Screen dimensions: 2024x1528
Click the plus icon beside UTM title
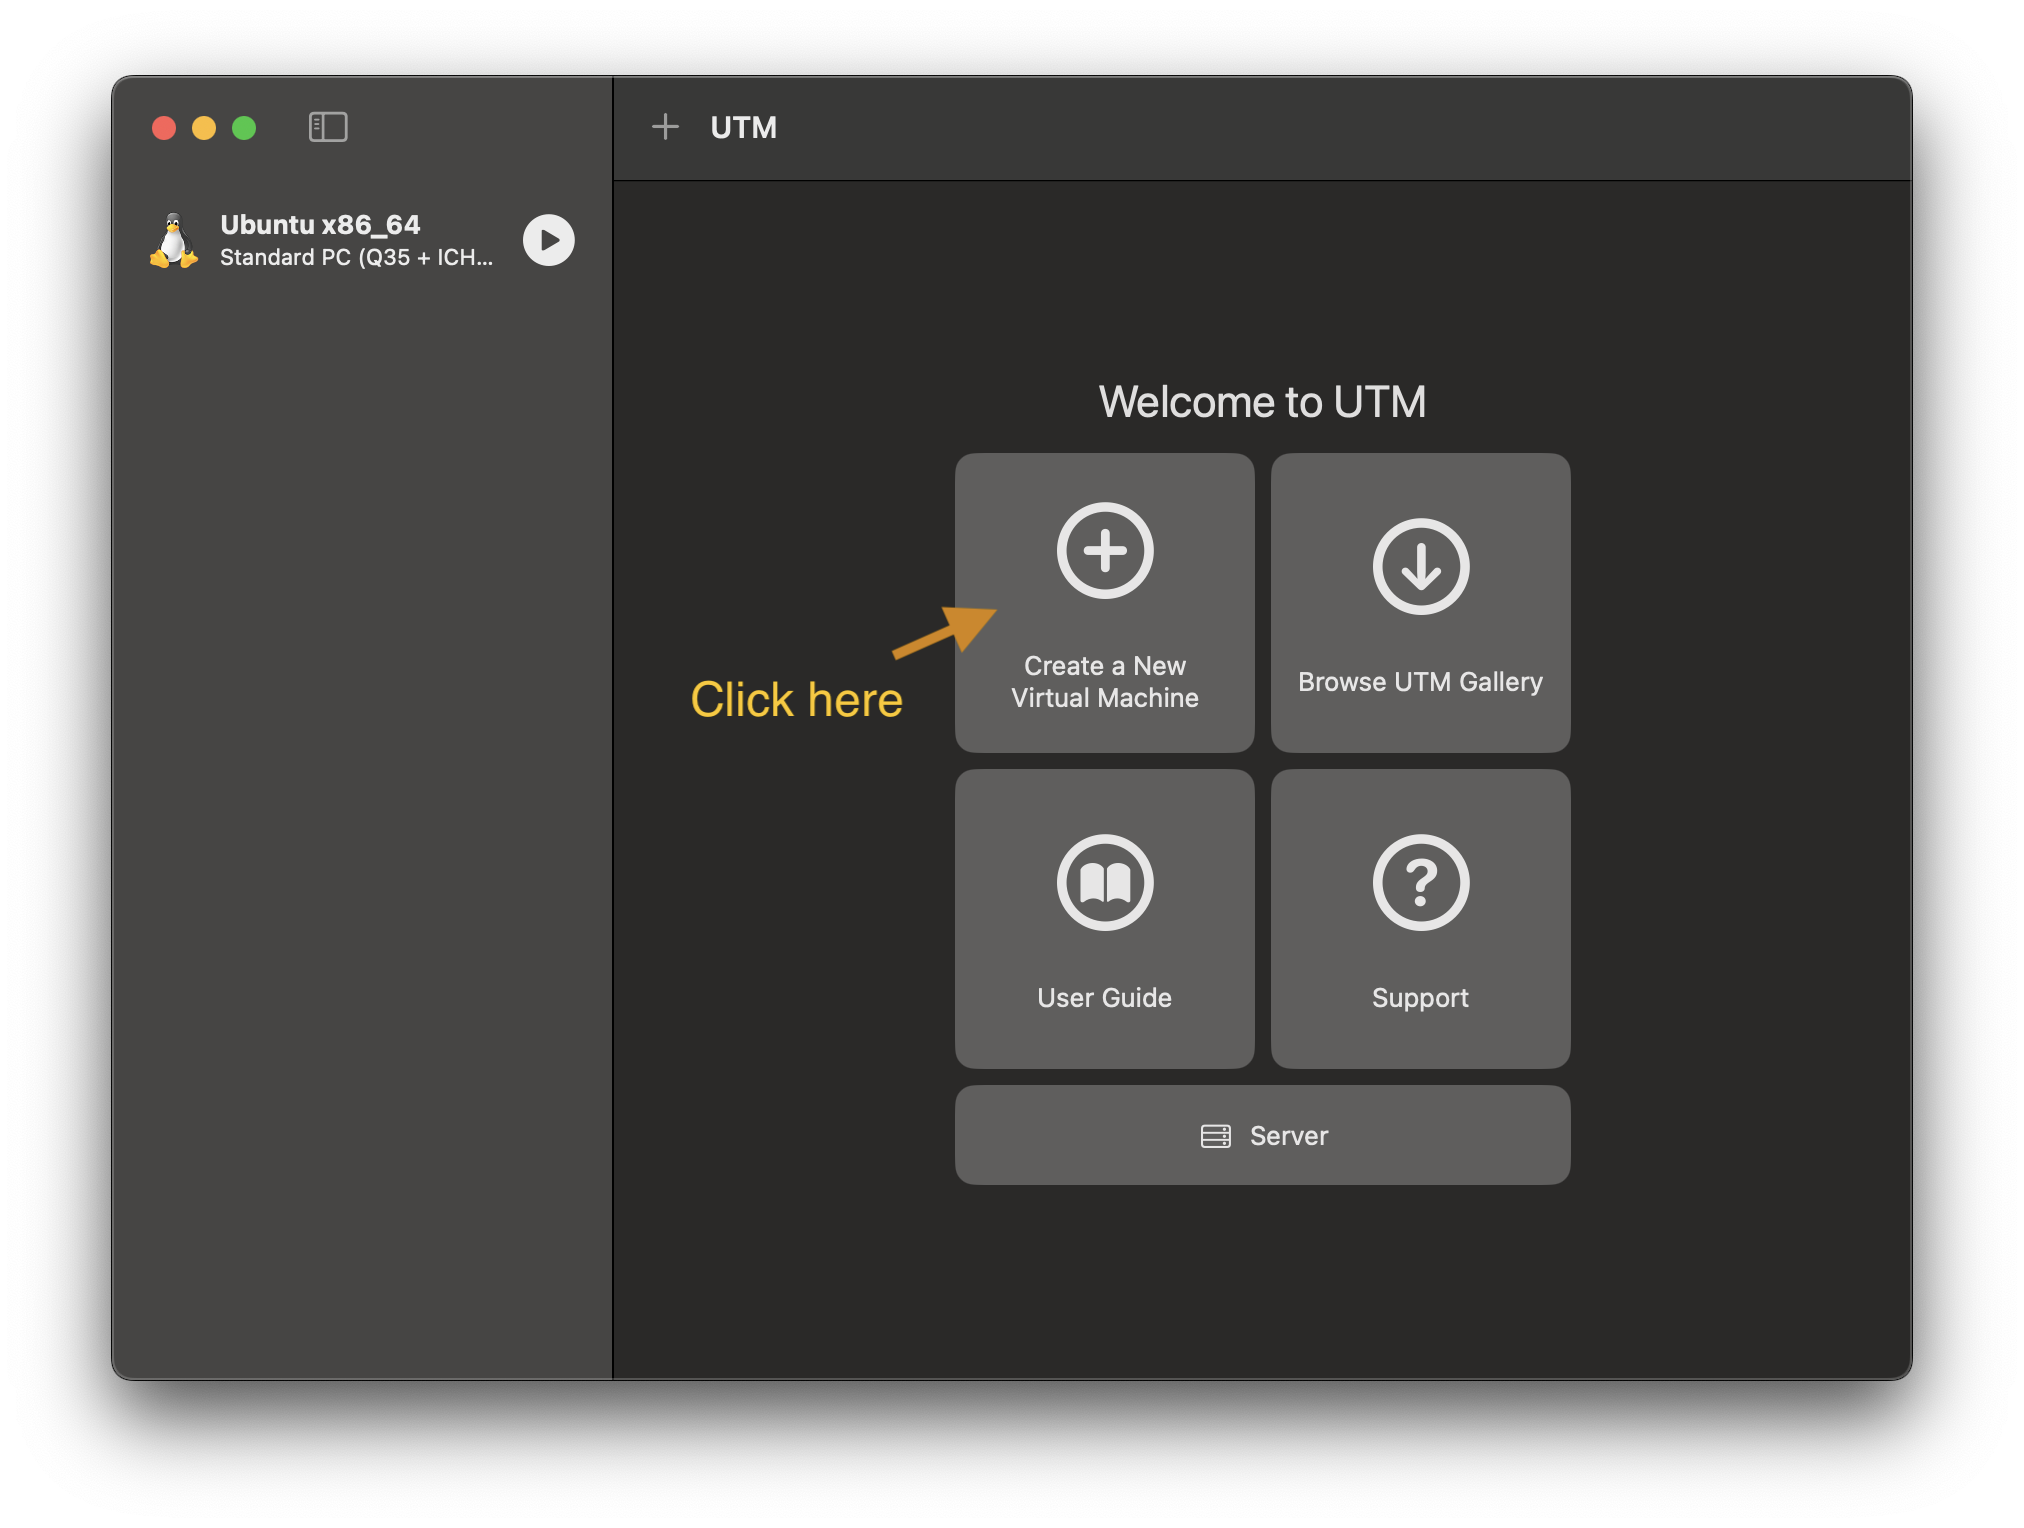point(665,127)
